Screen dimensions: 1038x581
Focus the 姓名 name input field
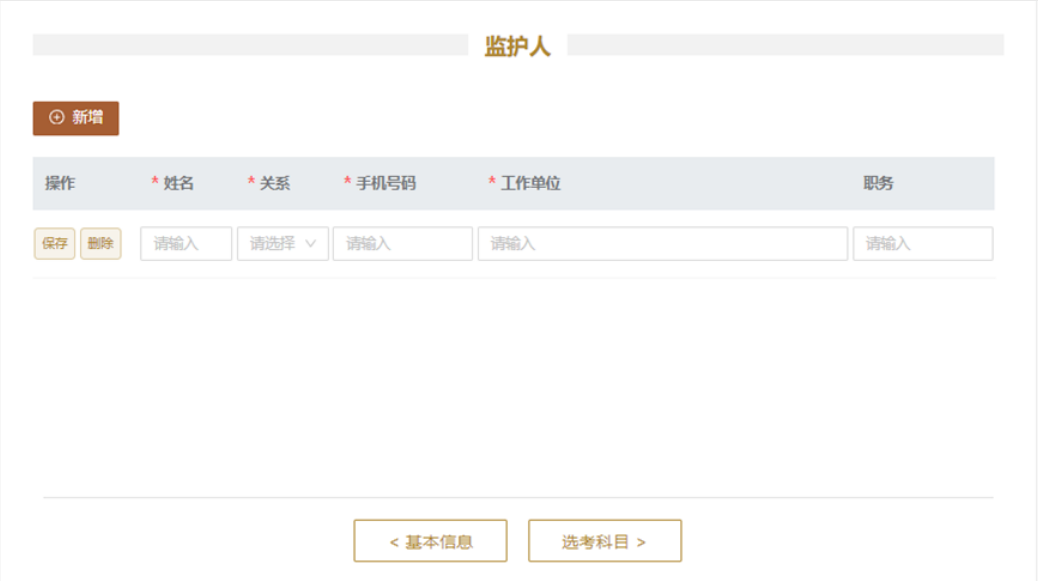[x=186, y=244]
